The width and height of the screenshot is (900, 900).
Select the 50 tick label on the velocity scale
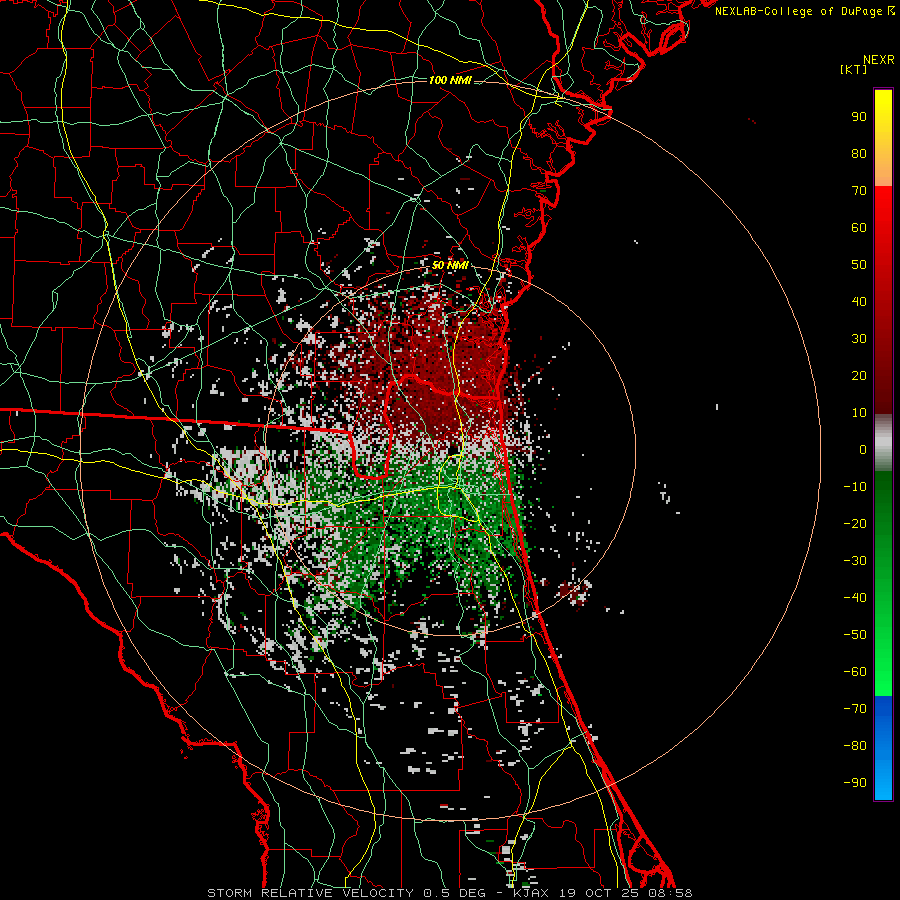click(x=859, y=265)
